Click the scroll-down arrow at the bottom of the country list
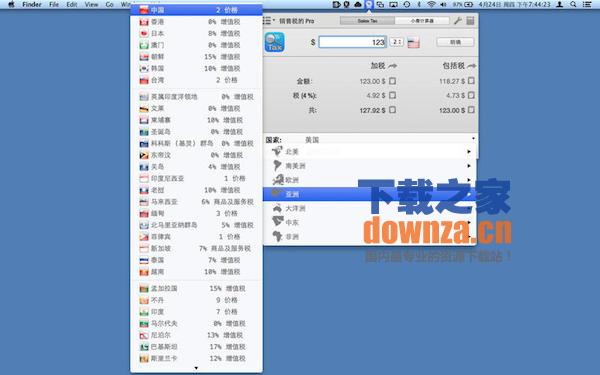Viewport: 600px width, 375px height. click(x=196, y=368)
